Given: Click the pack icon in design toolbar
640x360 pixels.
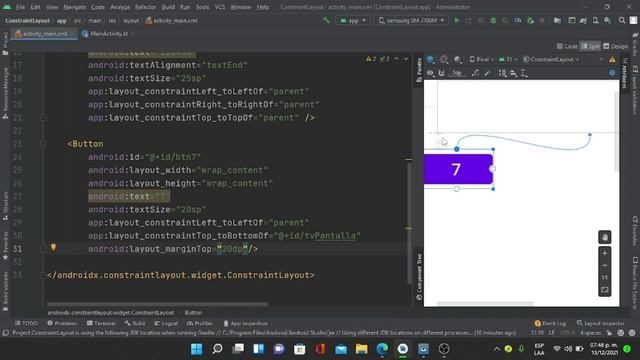Looking at the screenshot, I should tap(502, 73).
